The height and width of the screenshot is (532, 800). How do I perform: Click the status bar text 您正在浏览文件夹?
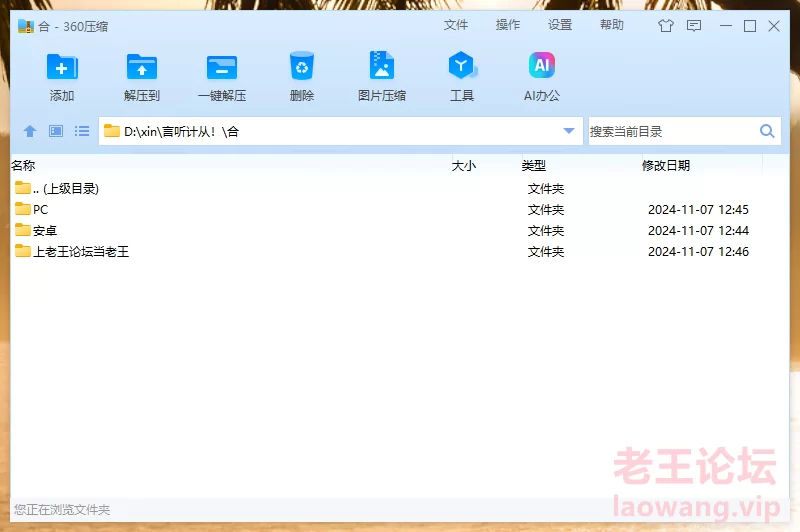point(62,510)
